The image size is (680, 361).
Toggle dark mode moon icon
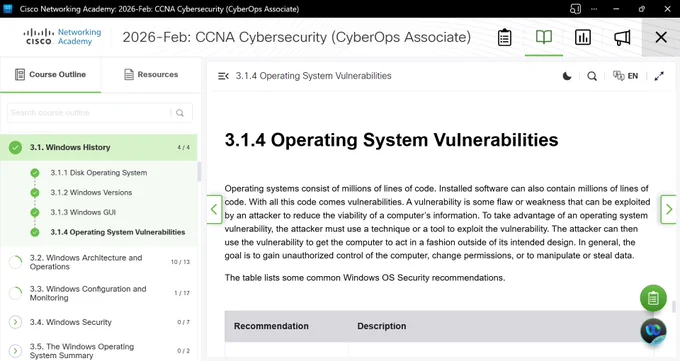[x=567, y=76]
